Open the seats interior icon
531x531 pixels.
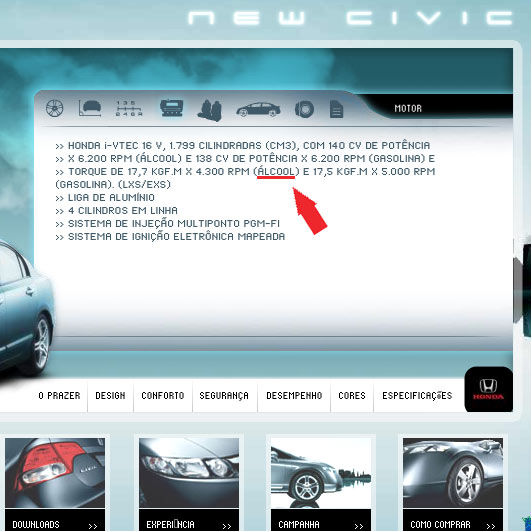210,110
